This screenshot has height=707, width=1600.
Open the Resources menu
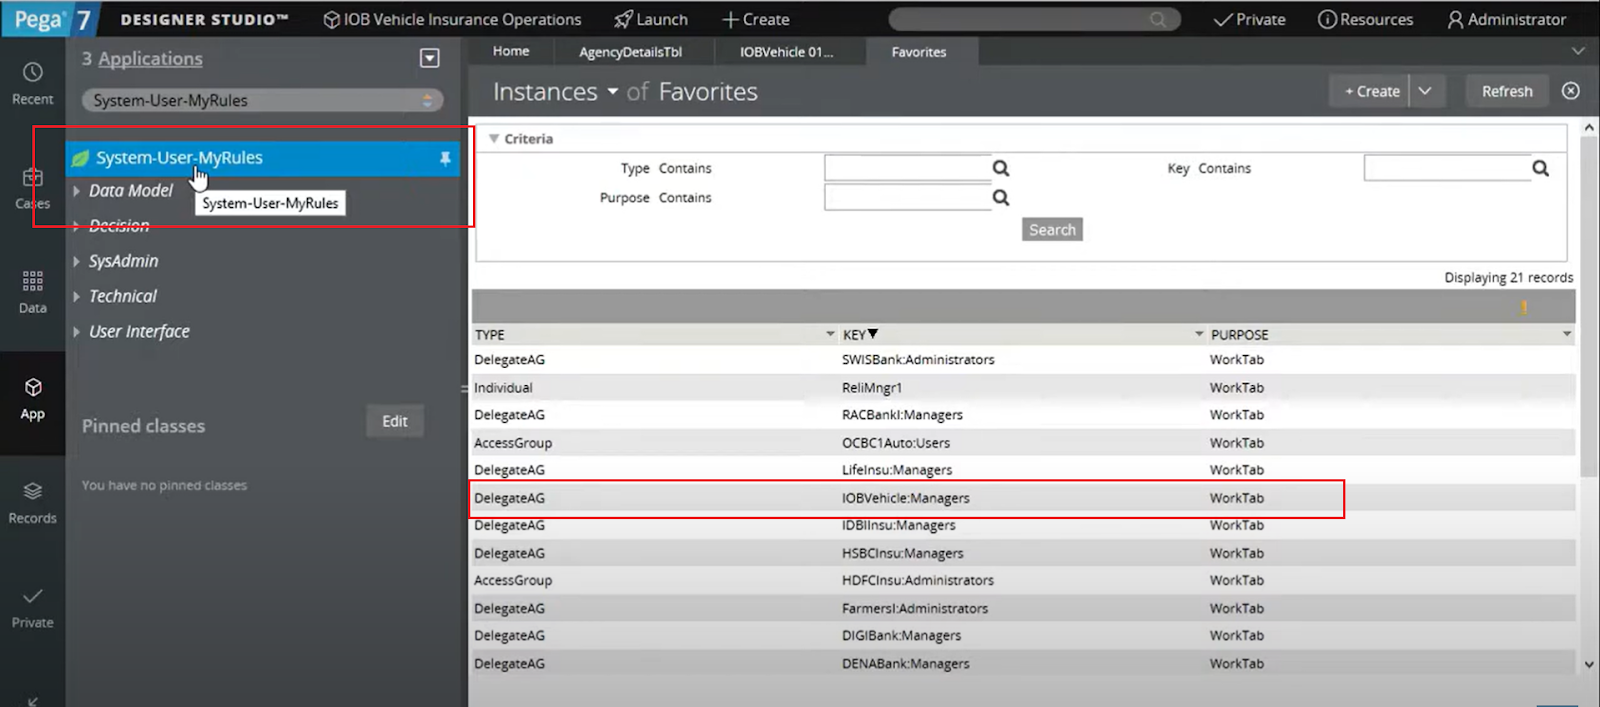coord(1365,19)
